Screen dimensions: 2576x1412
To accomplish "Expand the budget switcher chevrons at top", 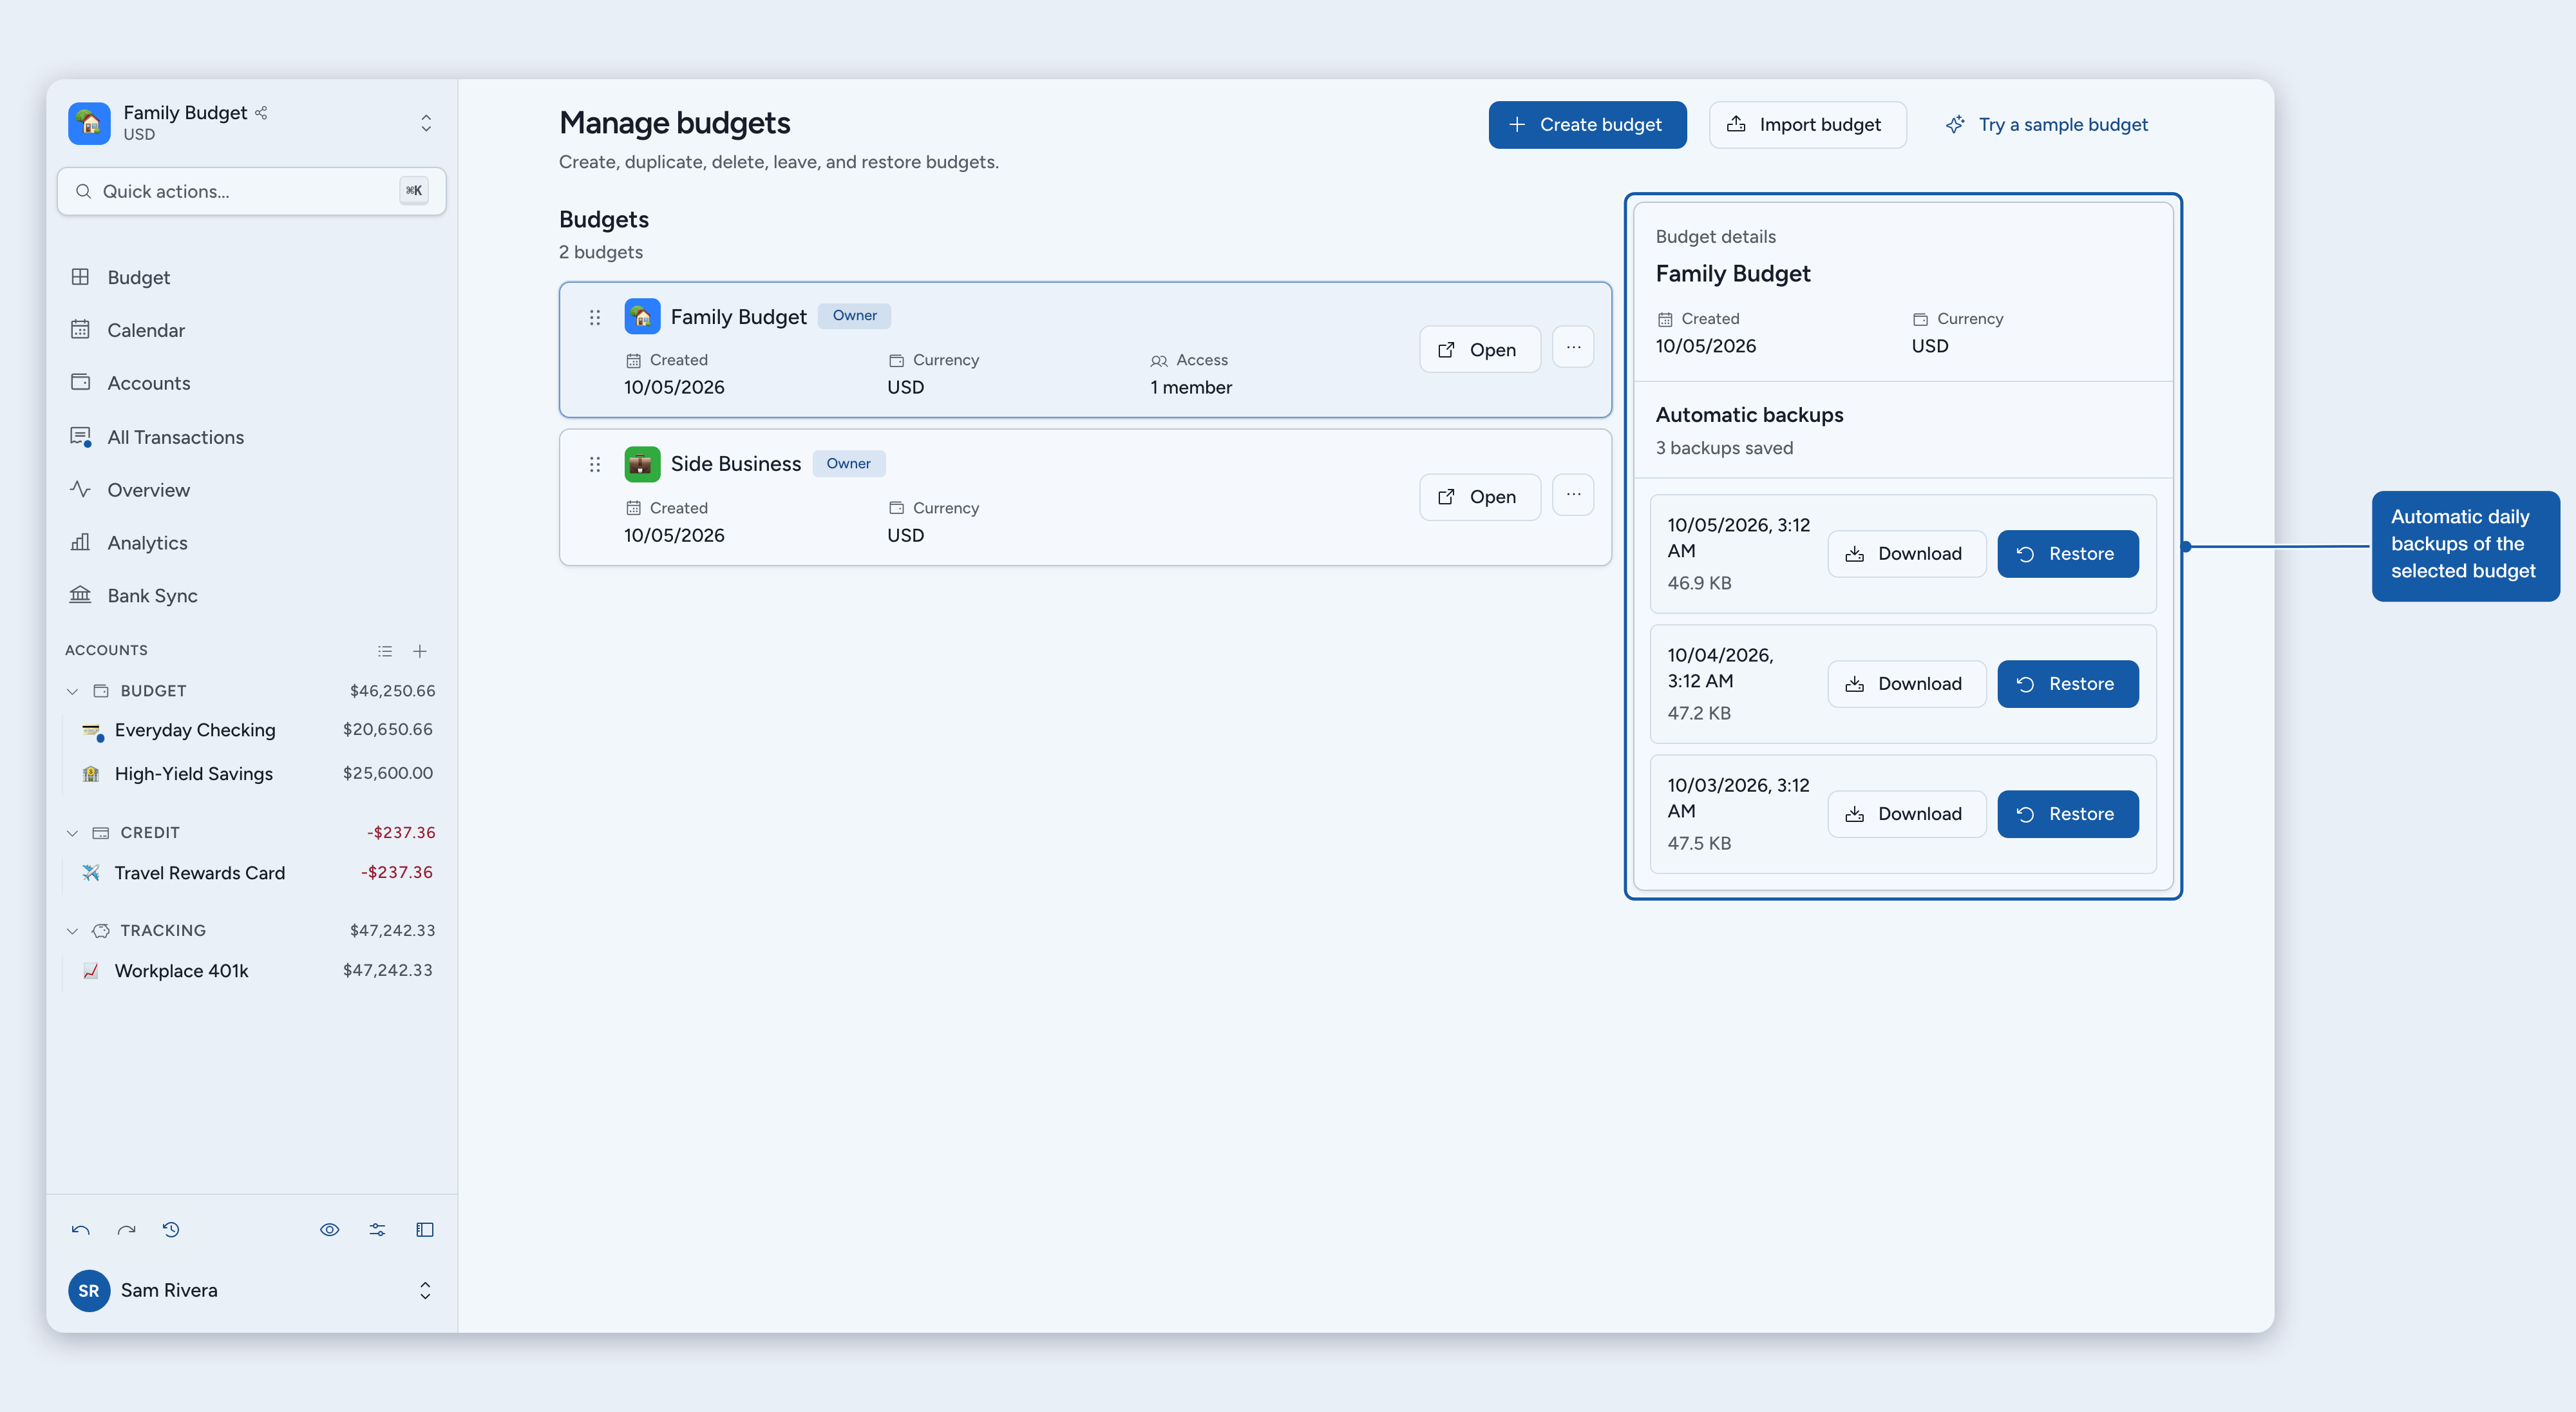I will [426, 123].
